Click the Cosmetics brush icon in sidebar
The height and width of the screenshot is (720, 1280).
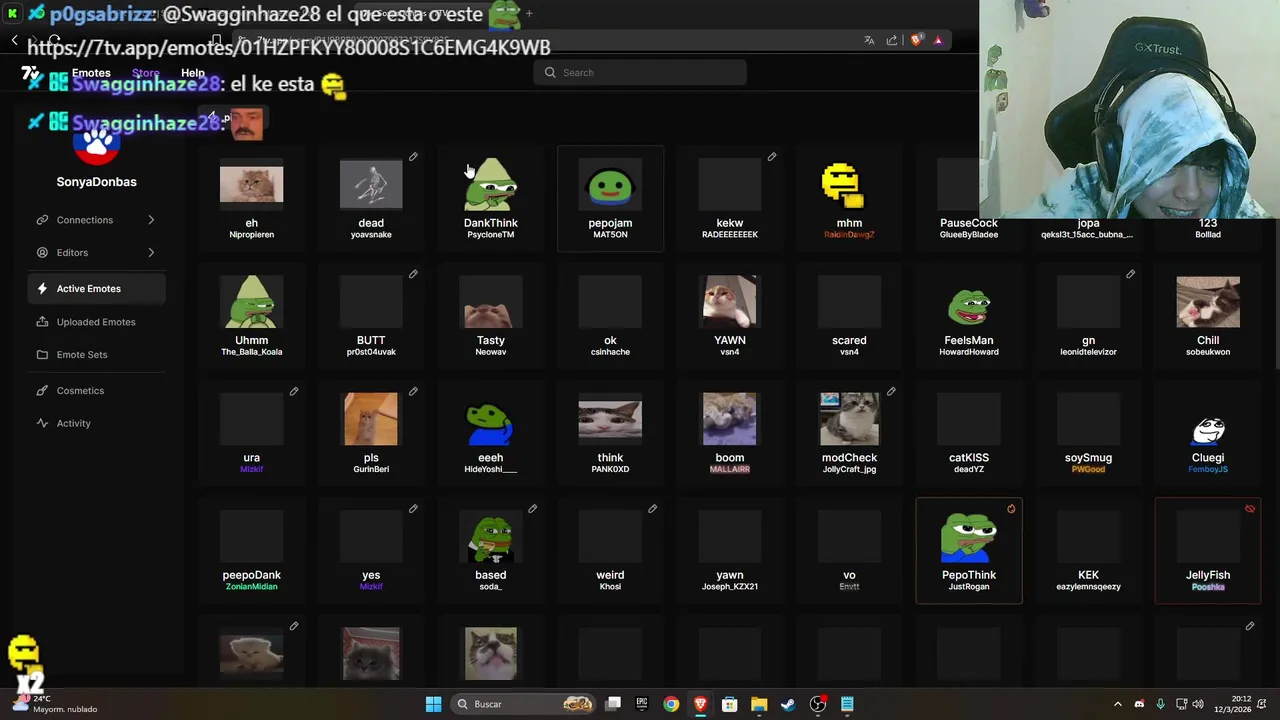pos(42,391)
